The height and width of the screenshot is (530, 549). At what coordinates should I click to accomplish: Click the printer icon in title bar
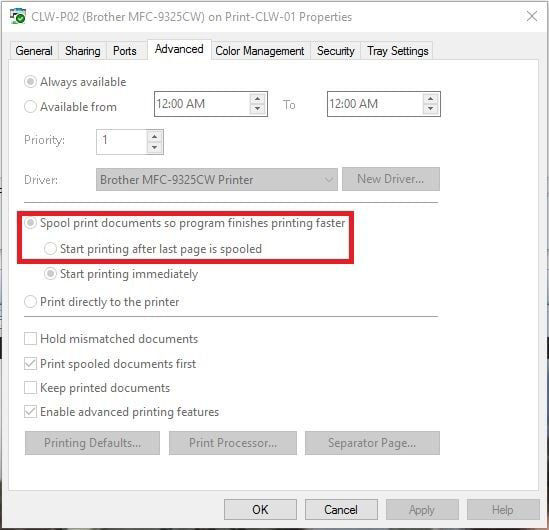17,16
